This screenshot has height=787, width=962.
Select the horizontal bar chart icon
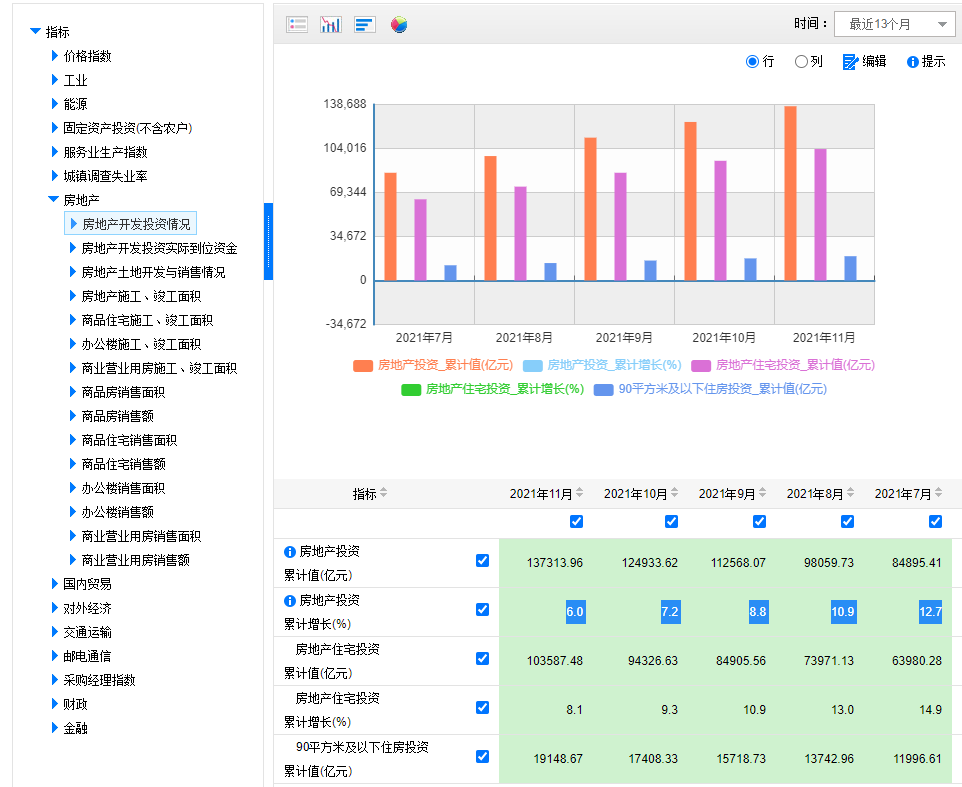(x=364, y=24)
